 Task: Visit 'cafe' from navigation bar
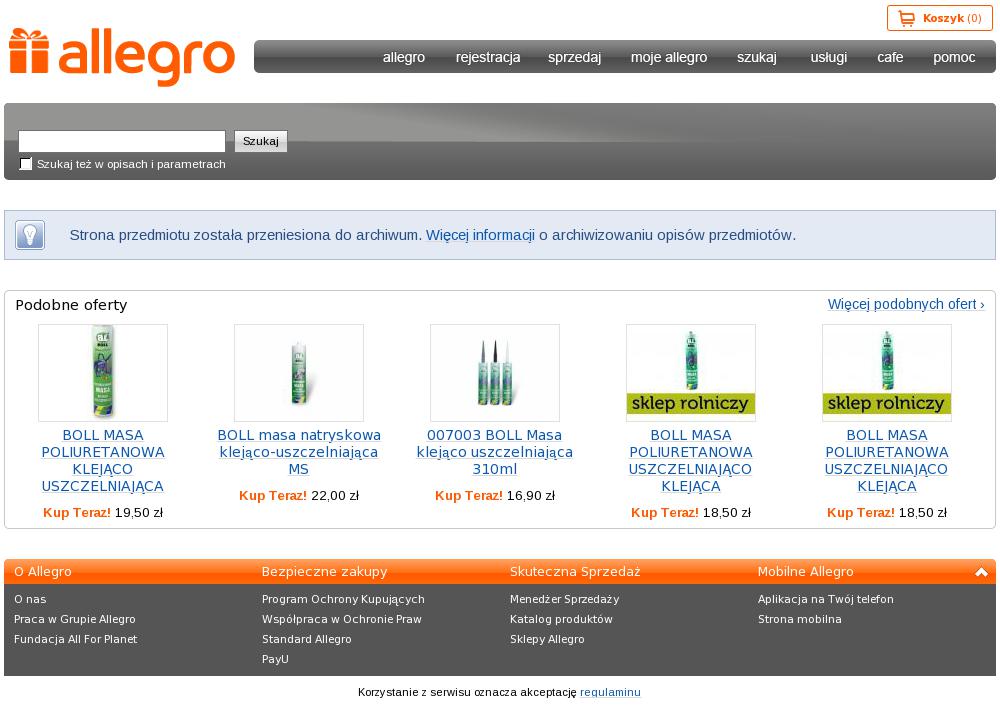(x=890, y=57)
